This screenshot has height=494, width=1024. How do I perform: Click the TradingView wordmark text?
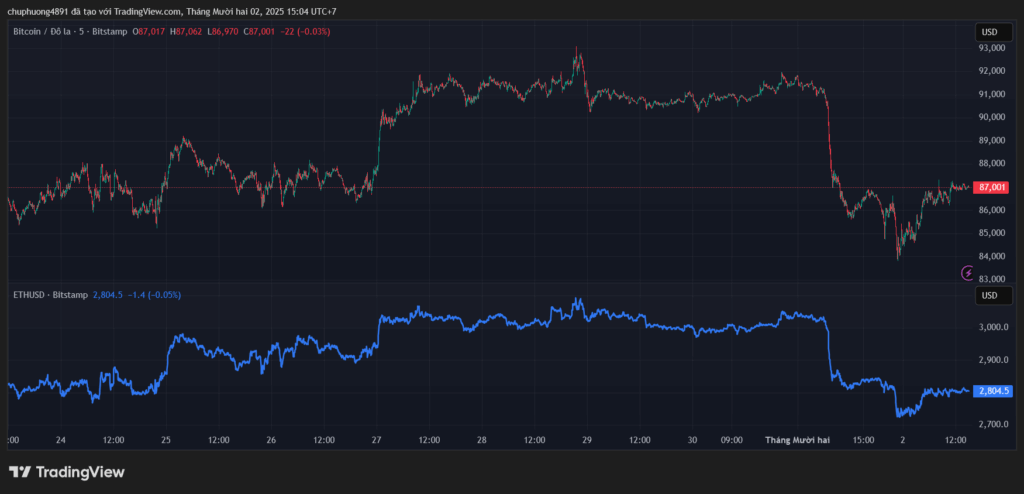81,472
